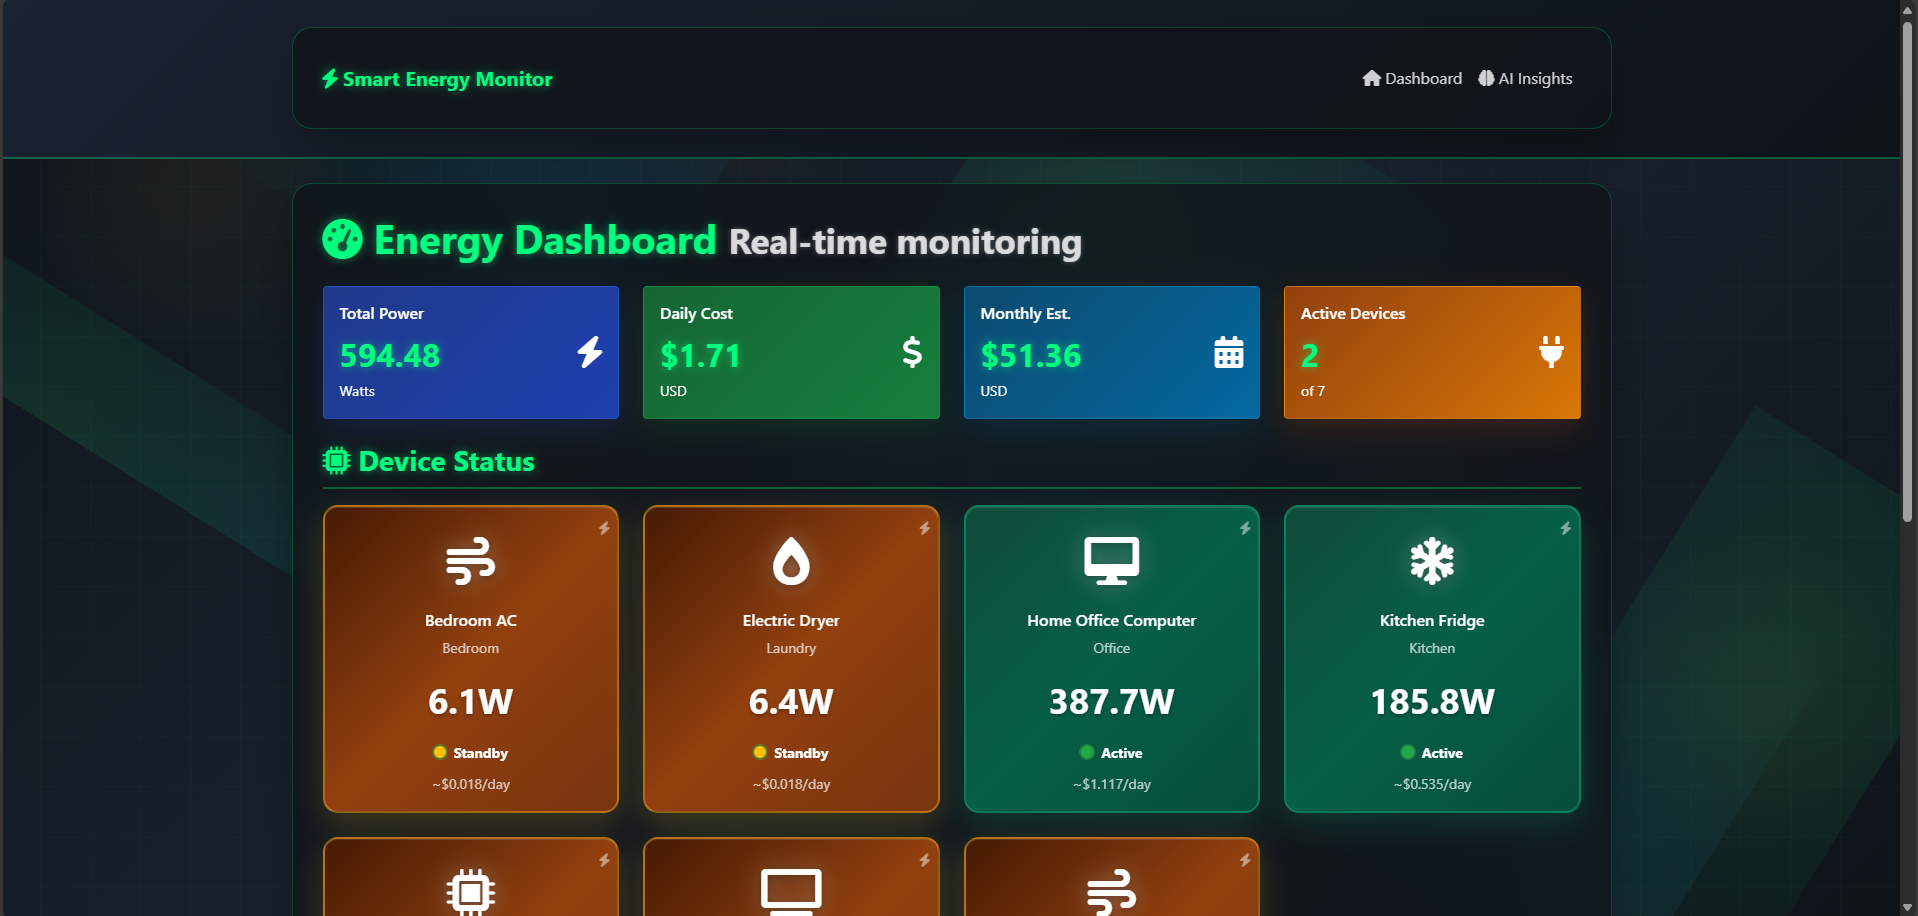Click the gauge icon beside Energy Dashboard
This screenshot has height=916, width=1918.
click(x=342, y=239)
